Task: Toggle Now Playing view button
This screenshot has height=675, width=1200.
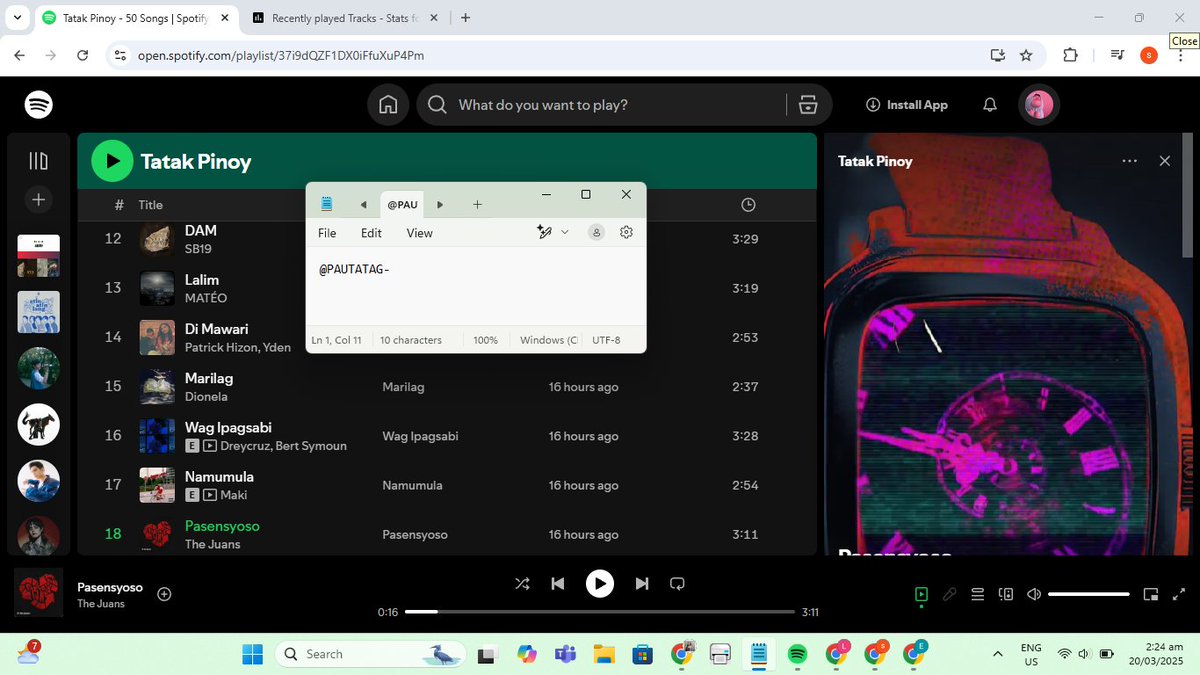Action: [921, 594]
